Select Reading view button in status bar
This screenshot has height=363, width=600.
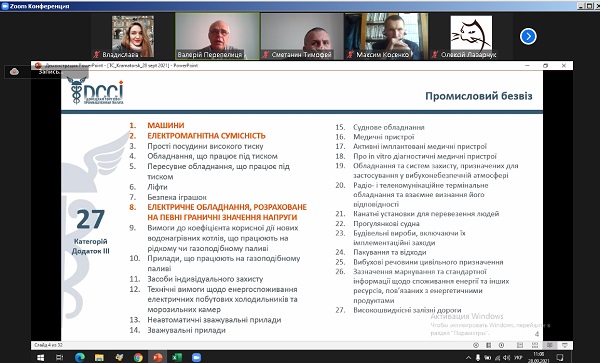click(550, 345)
